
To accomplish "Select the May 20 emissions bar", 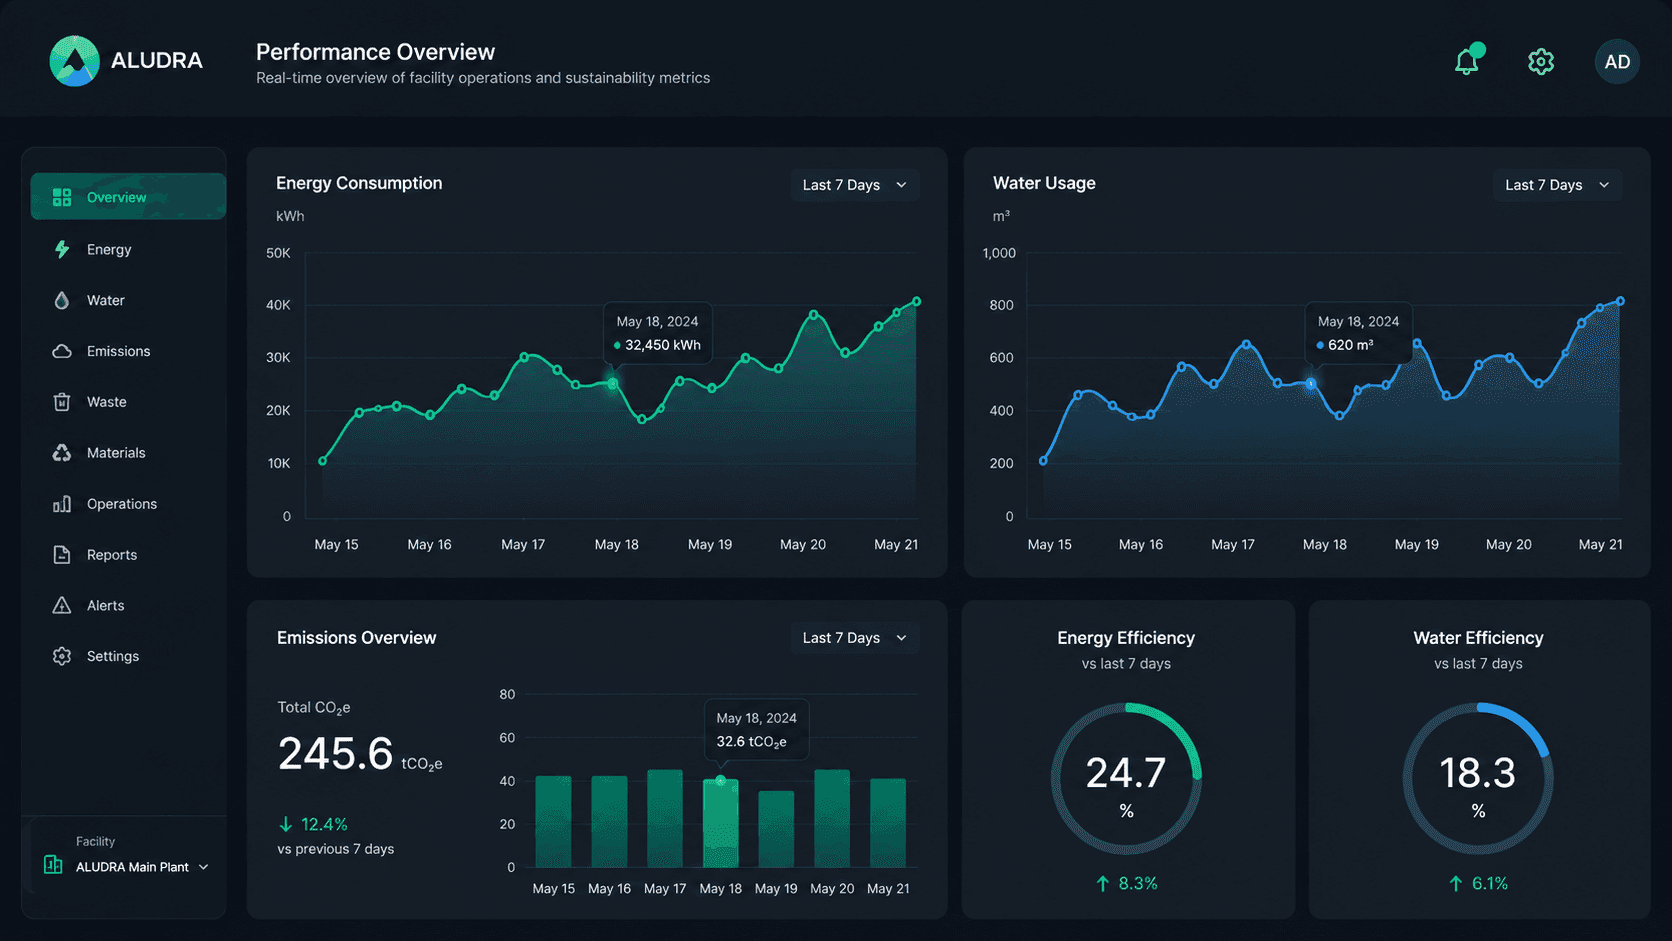I will point(832,818).
